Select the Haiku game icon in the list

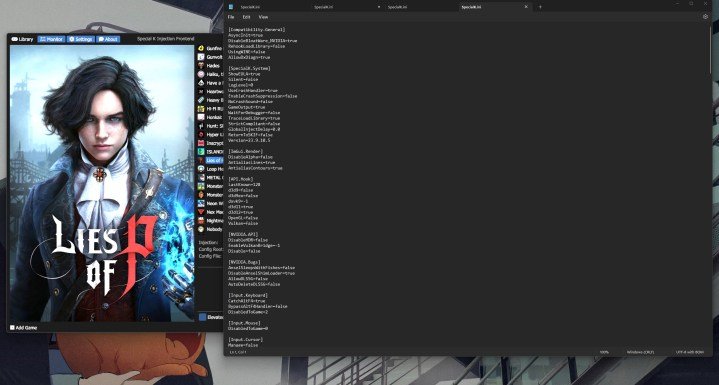coord(201,74)
